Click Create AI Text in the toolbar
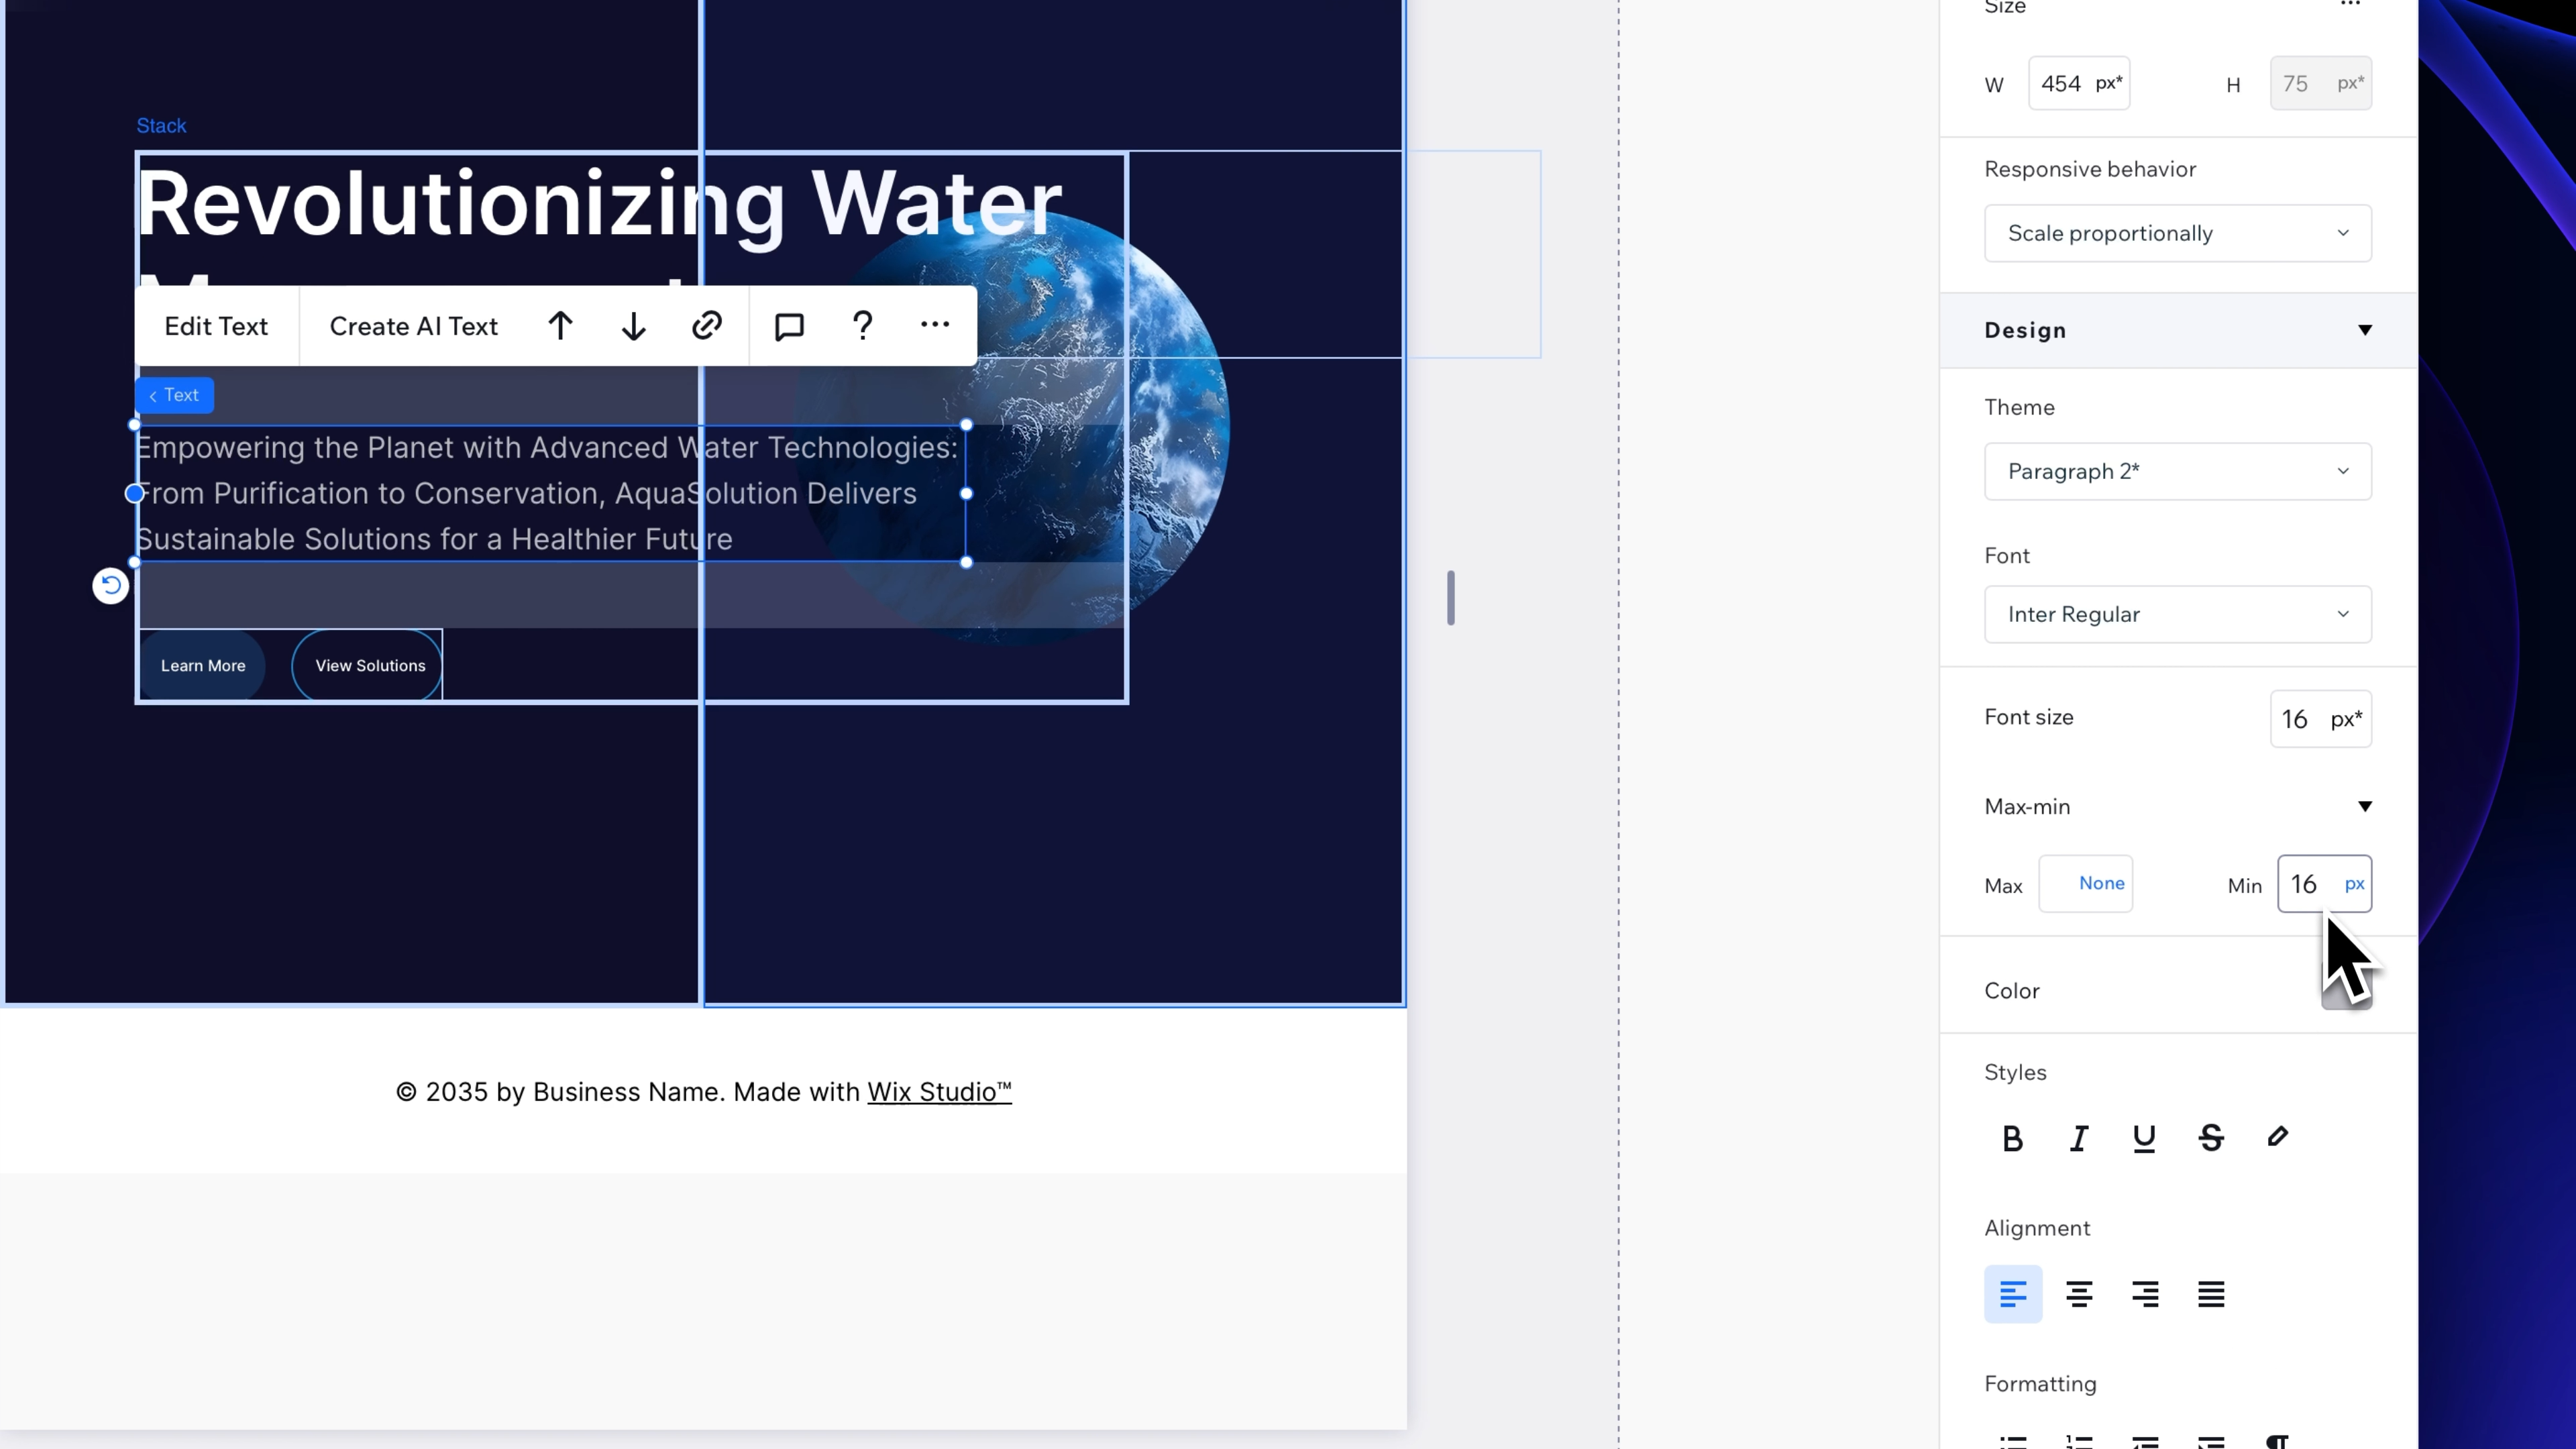Viewport: 2576px width, 1449px height. pyautogui.click(x=413, y=325)
